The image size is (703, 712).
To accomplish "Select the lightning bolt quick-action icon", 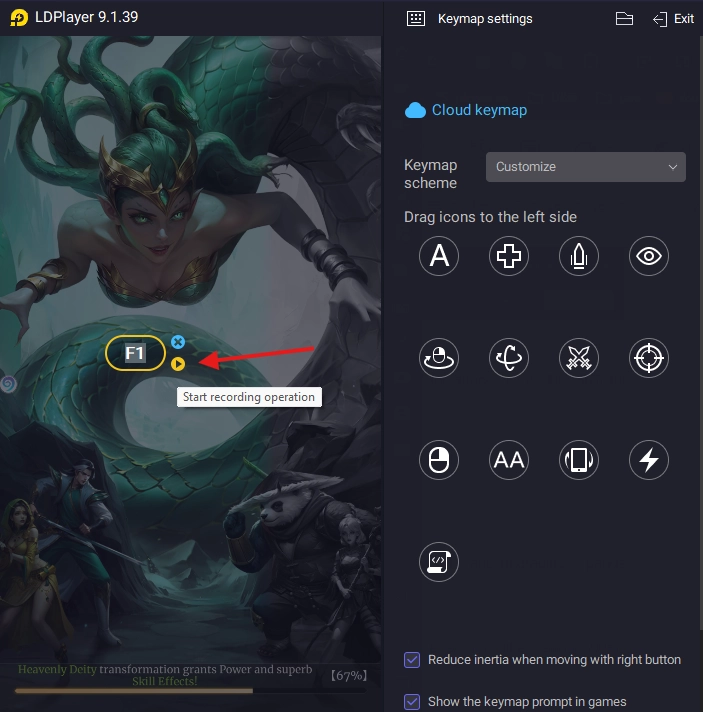I will tap(649, 460).
